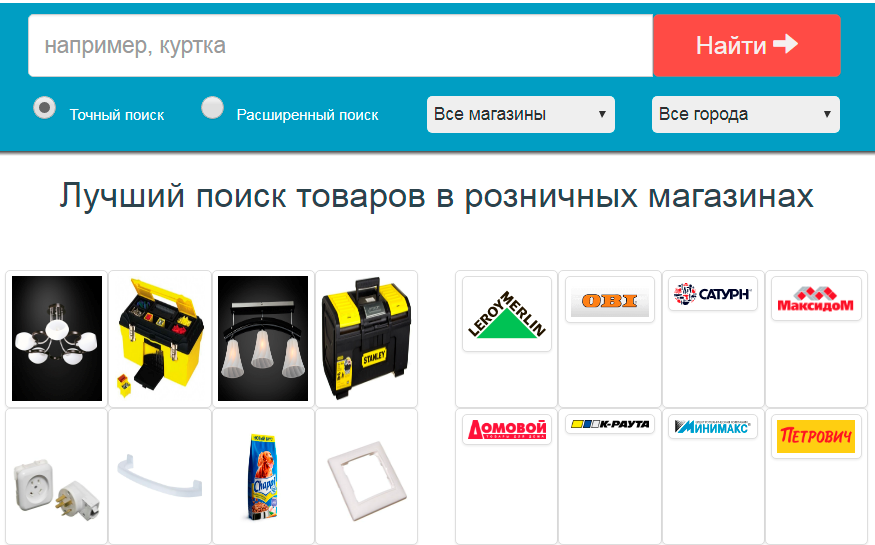Image resolution: width=875 pixels, height=545 pixels.
Task: Select the К-Раута store logo
Action: click(610, 424)
